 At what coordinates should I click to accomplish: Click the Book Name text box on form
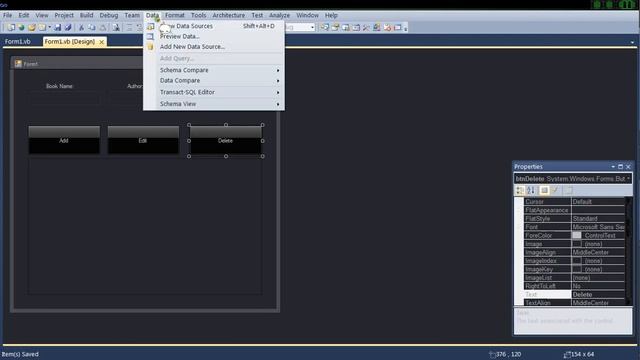[x=64, y=98]
